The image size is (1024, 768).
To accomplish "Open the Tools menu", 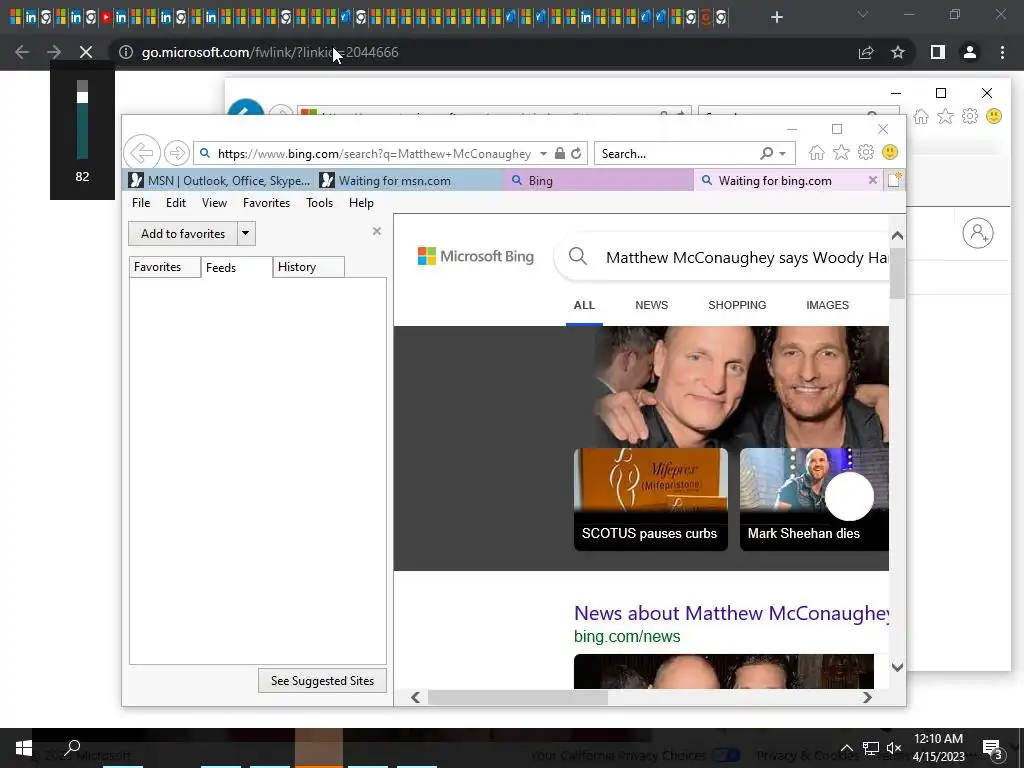I will tap(319, 203).
